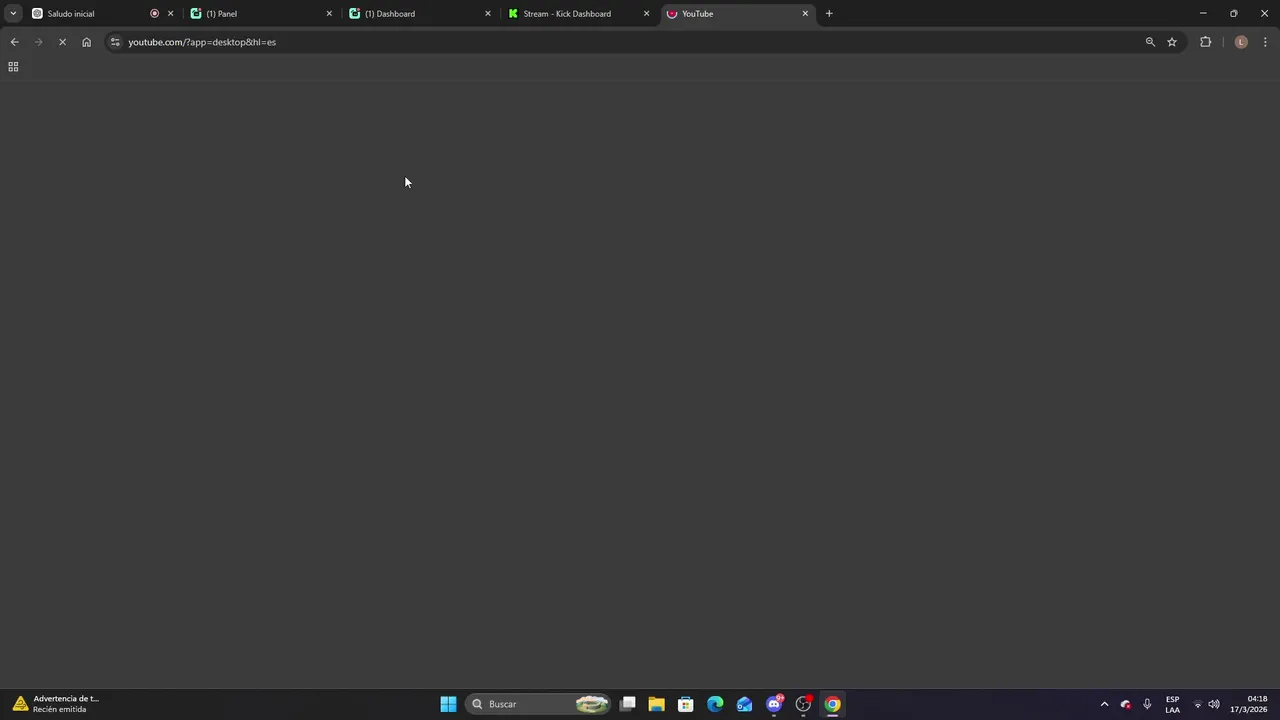
Task: Open the Windows Start menu
Action: pyautogui.click(x=448, y=704)
